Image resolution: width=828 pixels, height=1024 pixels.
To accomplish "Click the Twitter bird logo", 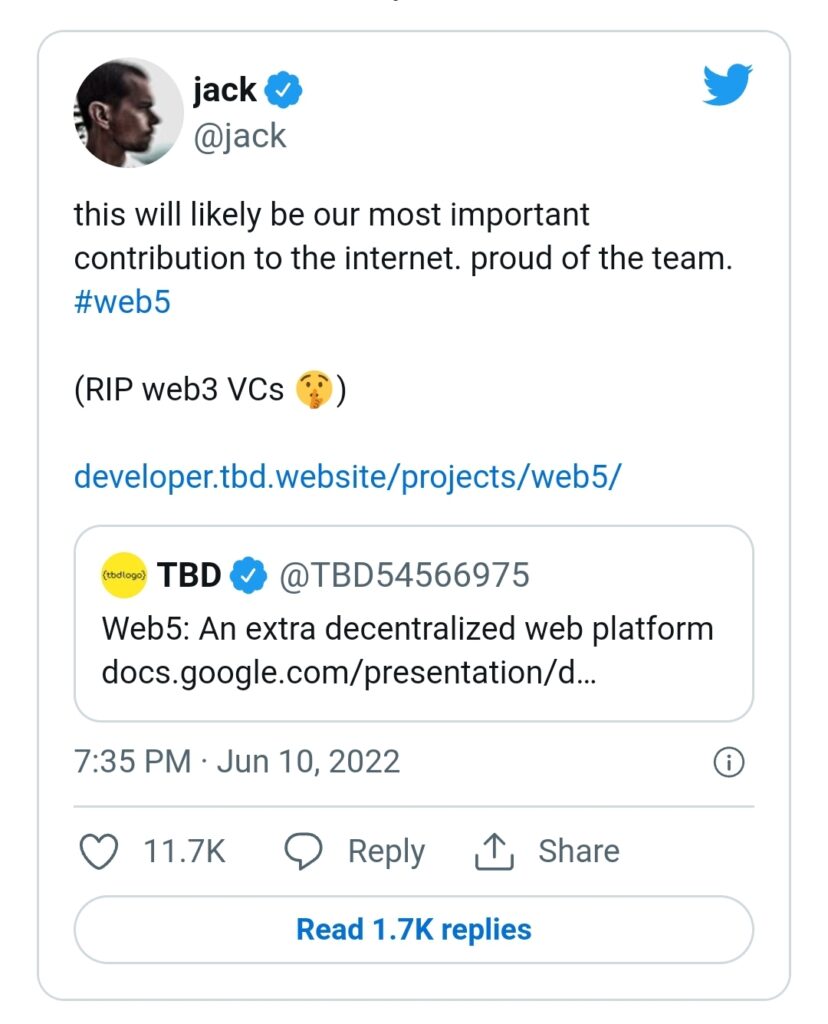I will [x=727, y=87].
